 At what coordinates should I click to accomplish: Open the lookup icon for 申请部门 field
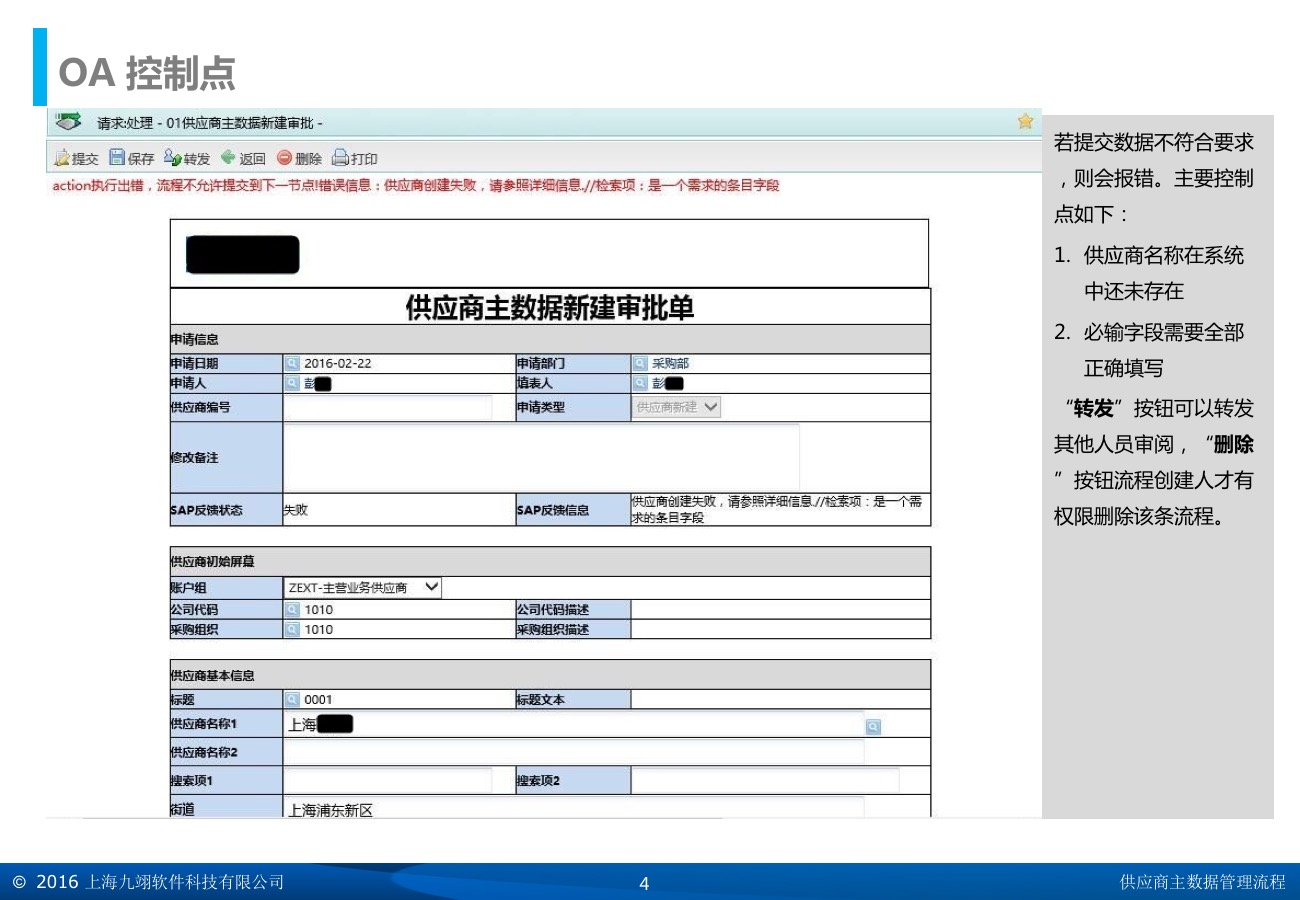[x=640, y=363]
